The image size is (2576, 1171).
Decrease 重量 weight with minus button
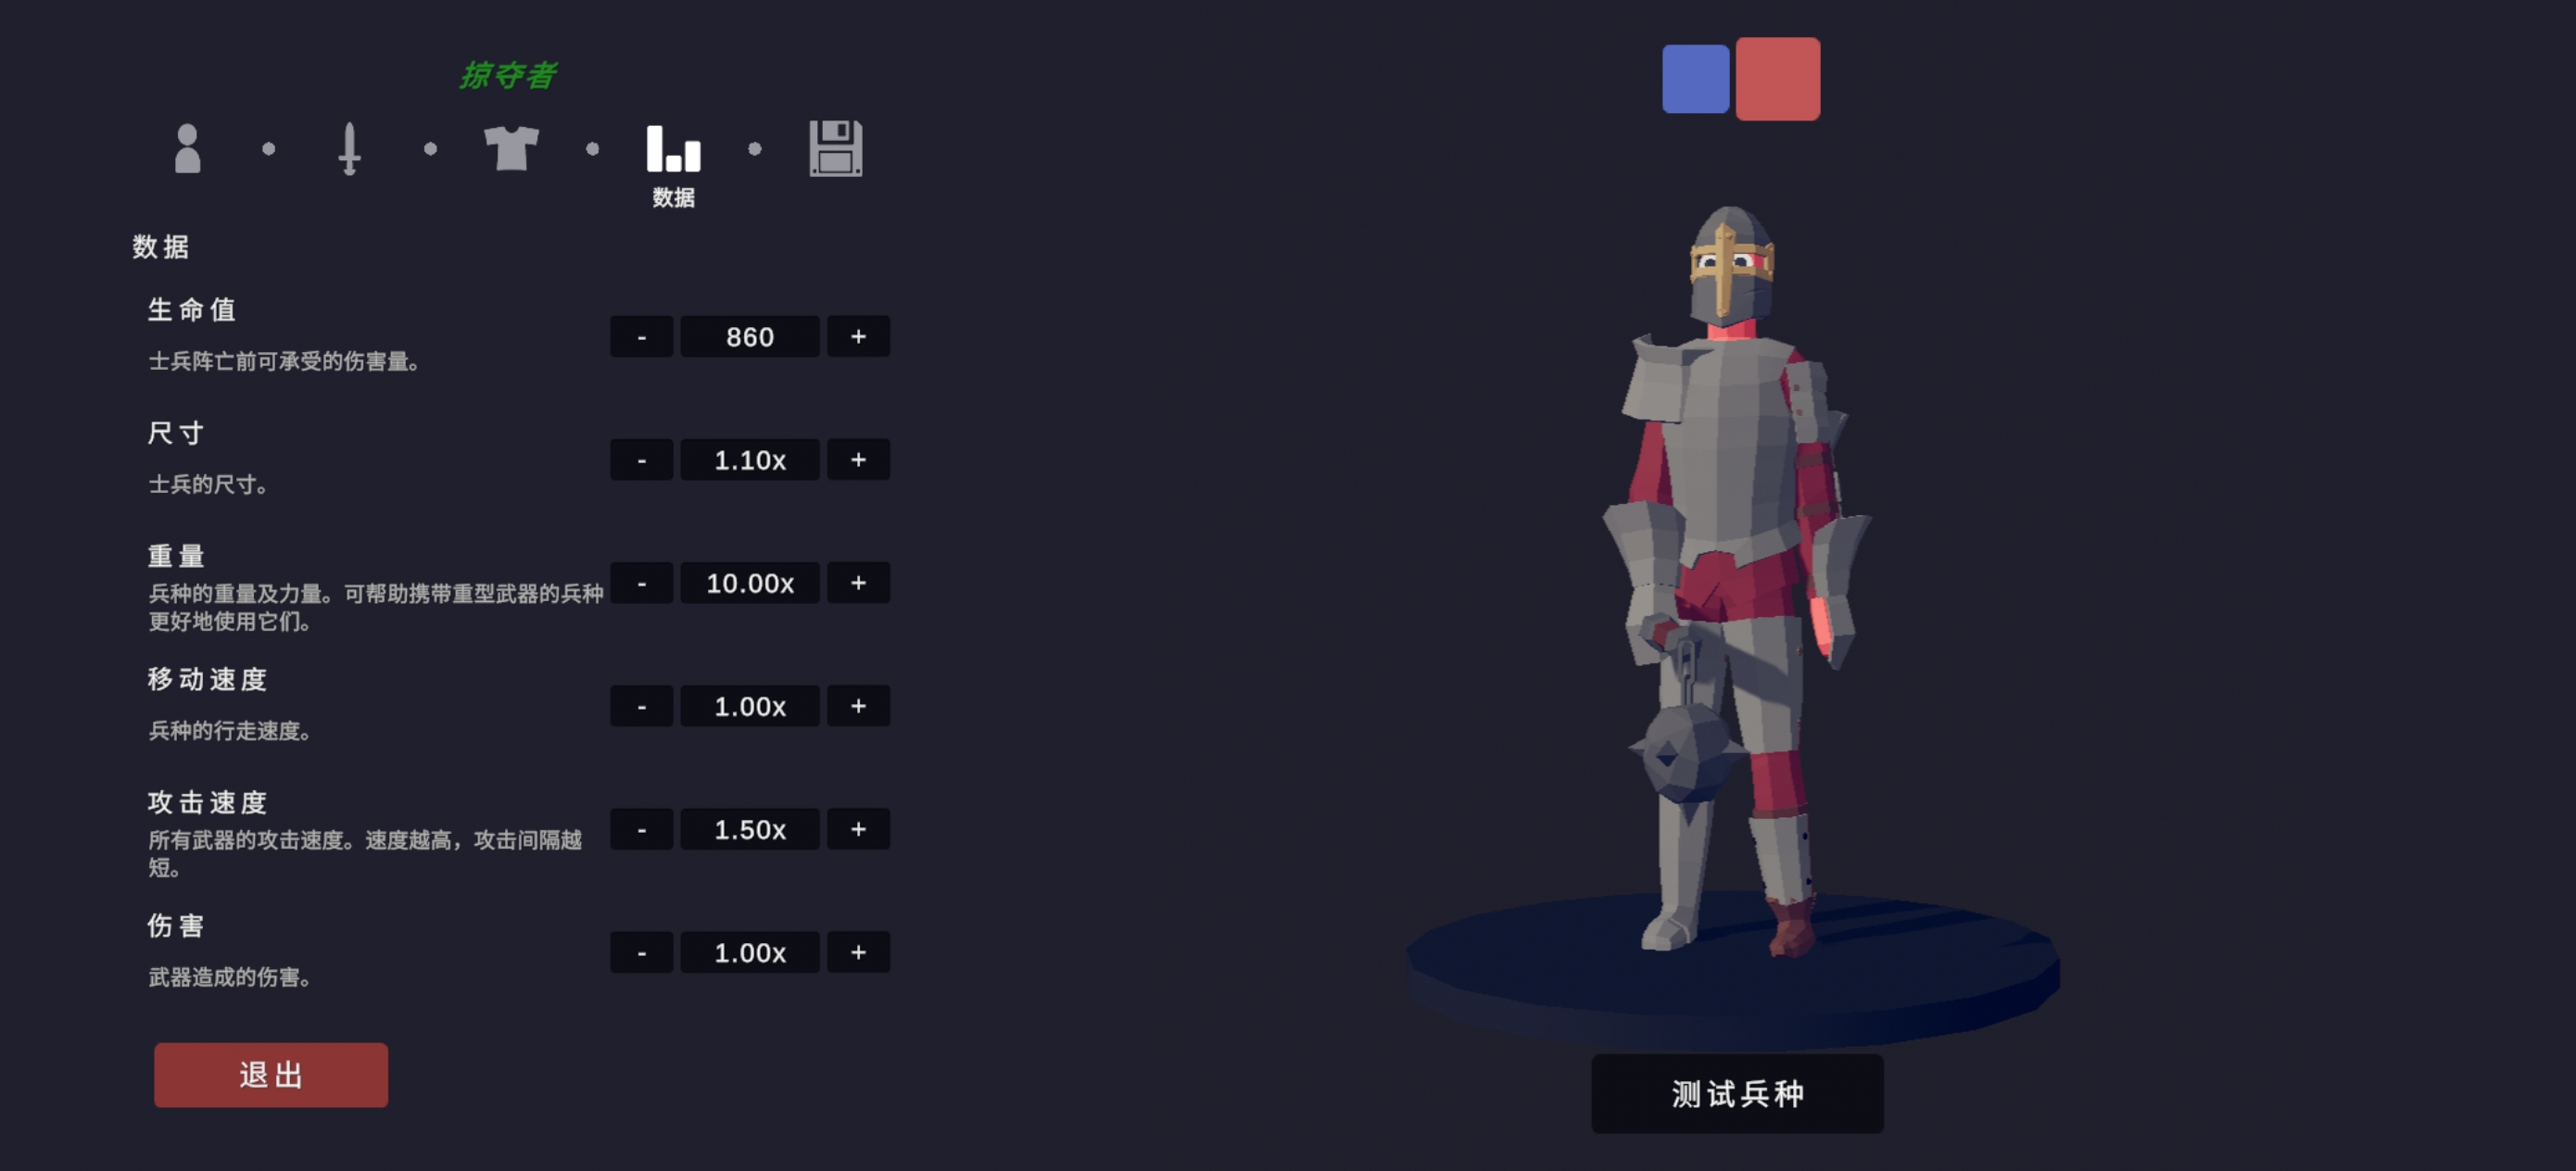(641, 583)
